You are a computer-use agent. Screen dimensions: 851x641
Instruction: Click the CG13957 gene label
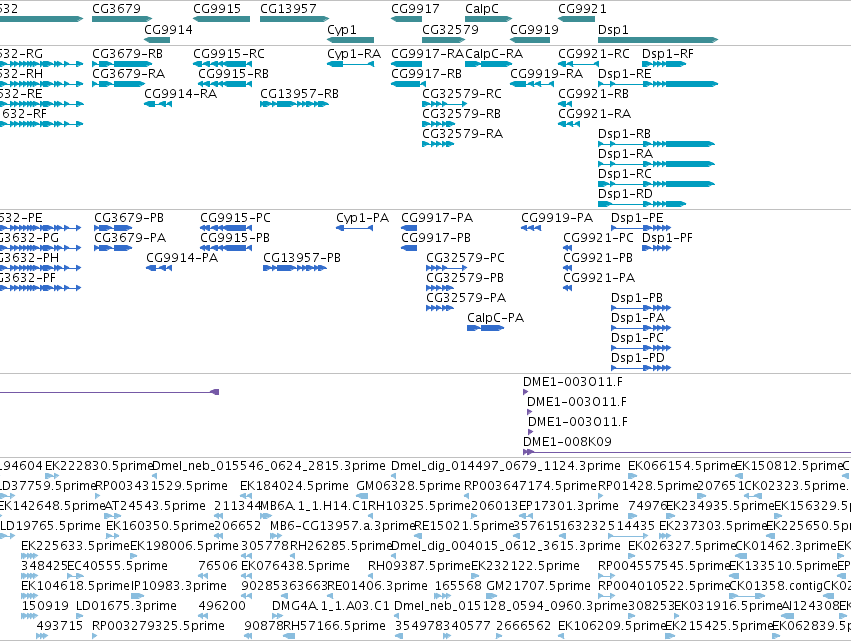point(288,9)
